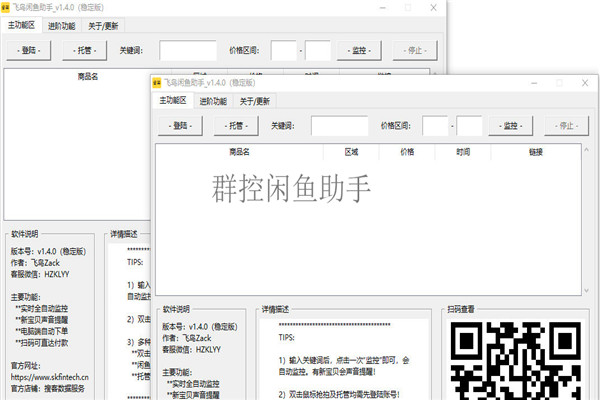Click 链接 column header in front window
600x400 pixels.
click(536, 152)
